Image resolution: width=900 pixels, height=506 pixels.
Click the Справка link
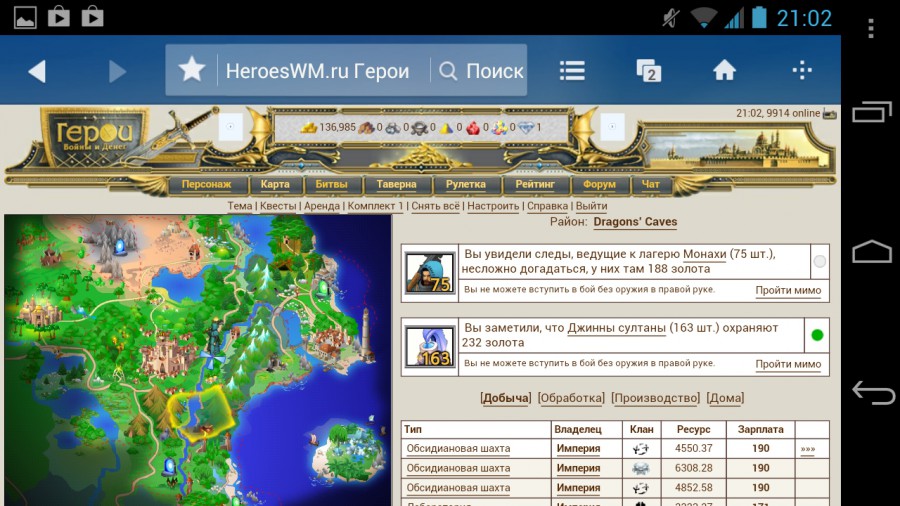(548, 206)
